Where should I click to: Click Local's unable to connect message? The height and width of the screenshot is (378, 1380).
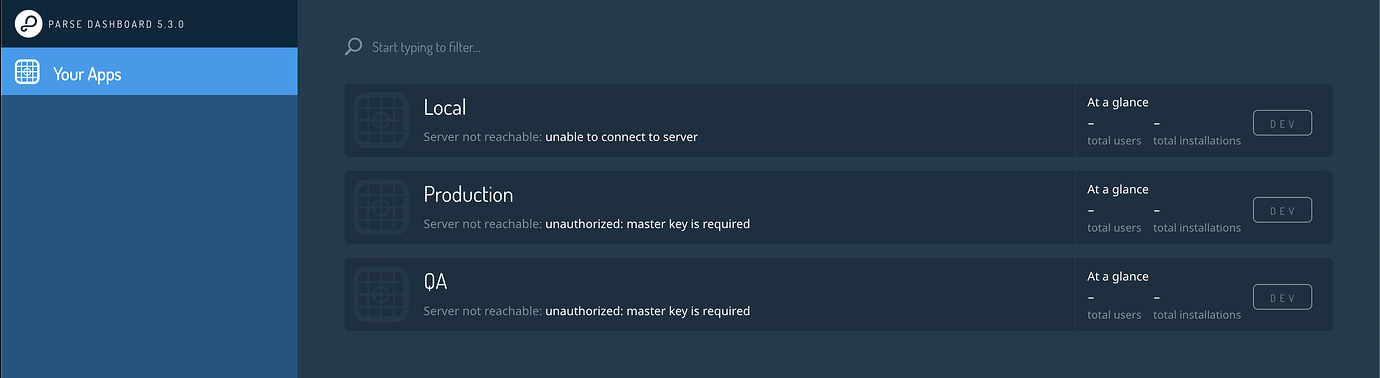(621, 137)
